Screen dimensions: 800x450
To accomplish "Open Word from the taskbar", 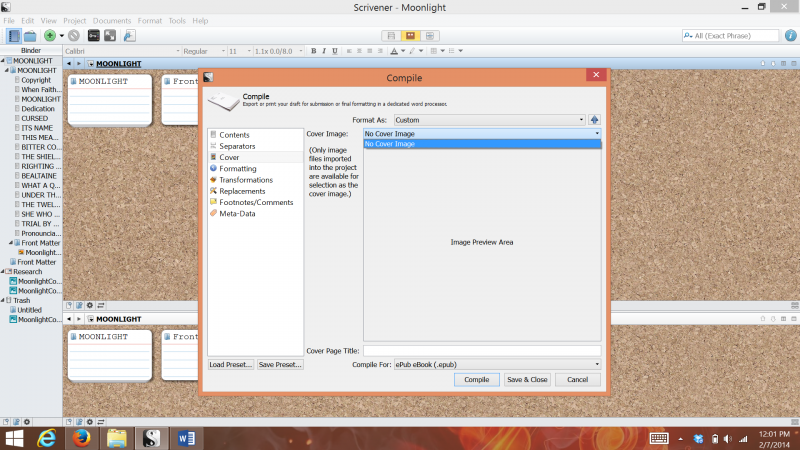I will coord(186,438).
